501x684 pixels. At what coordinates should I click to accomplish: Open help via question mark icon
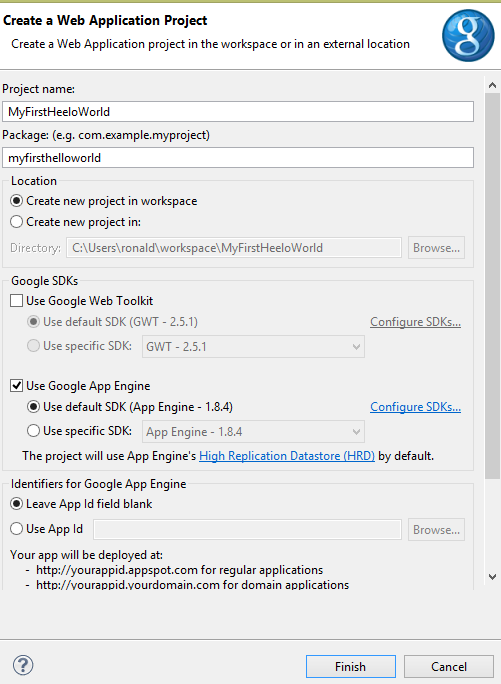click(23, 665)
